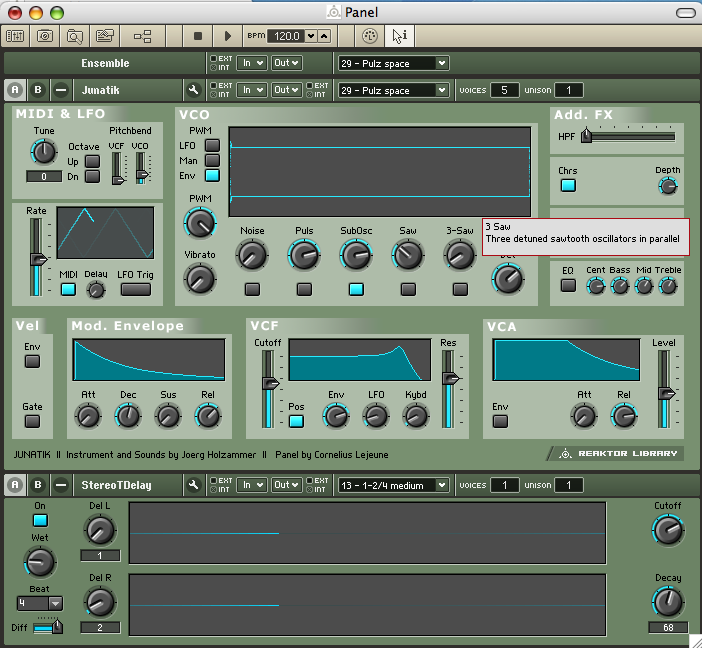Image resolution: width=702 pixels, height=648 pixels.
Task: Click the StereoTDelay instrument name label
Action: click(116, 485)
